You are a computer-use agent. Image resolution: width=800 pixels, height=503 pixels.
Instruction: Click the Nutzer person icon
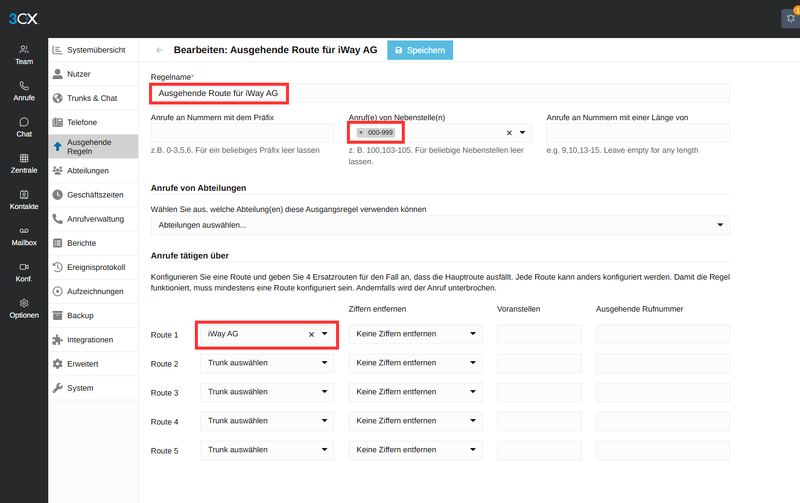pyautogui.click(x=58, y=74)
